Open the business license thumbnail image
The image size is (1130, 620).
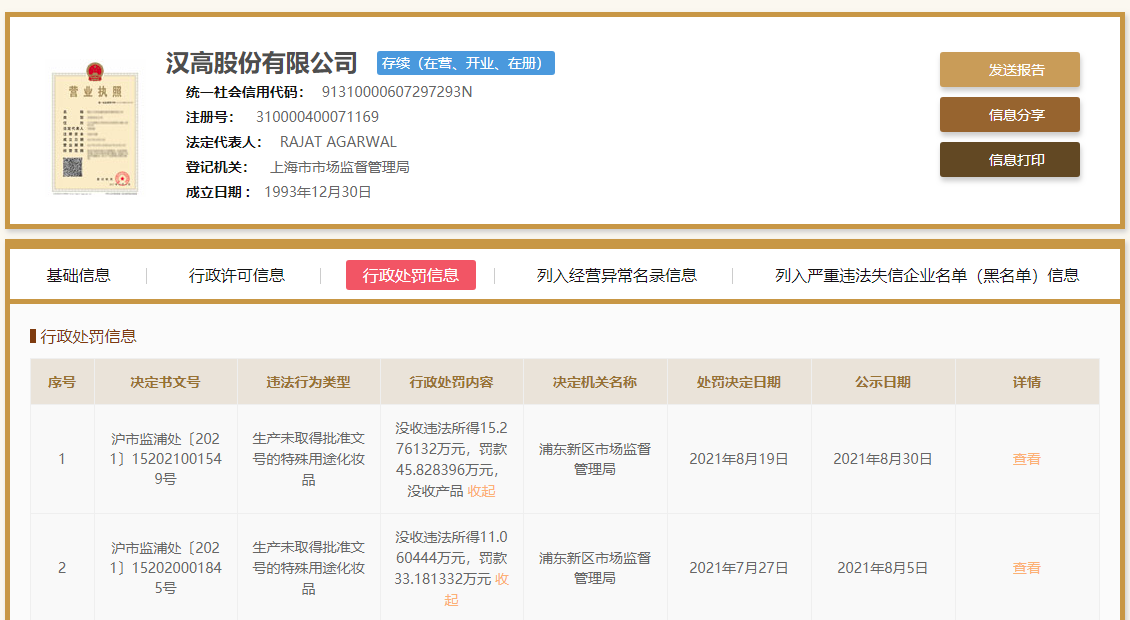point(94,128)
